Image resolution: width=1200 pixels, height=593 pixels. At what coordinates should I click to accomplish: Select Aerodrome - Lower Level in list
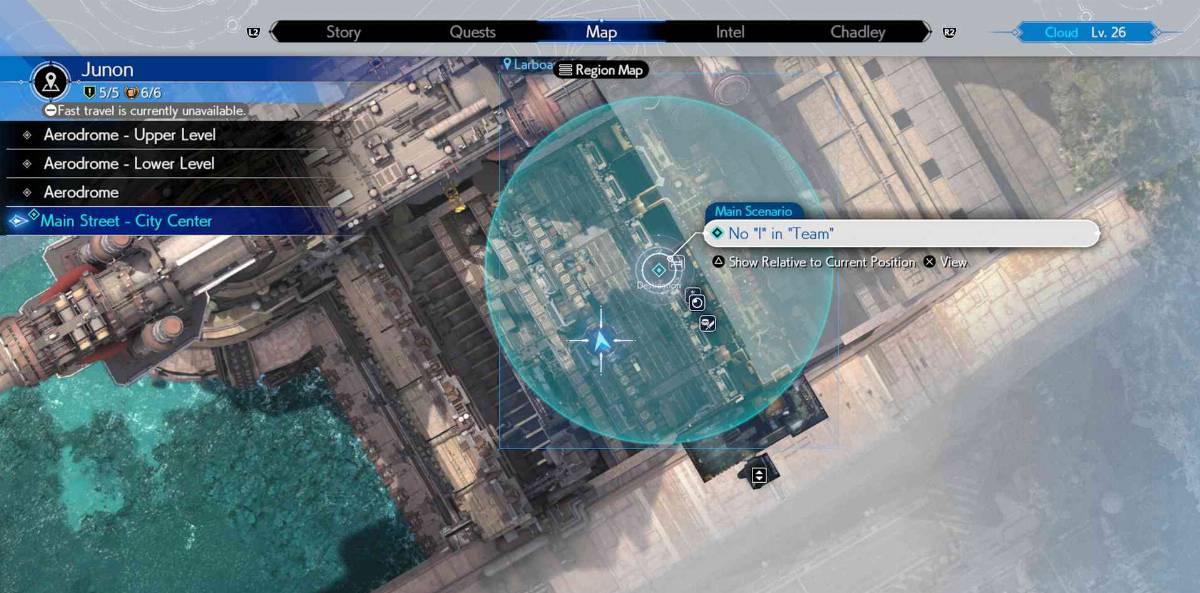[129, 163]
